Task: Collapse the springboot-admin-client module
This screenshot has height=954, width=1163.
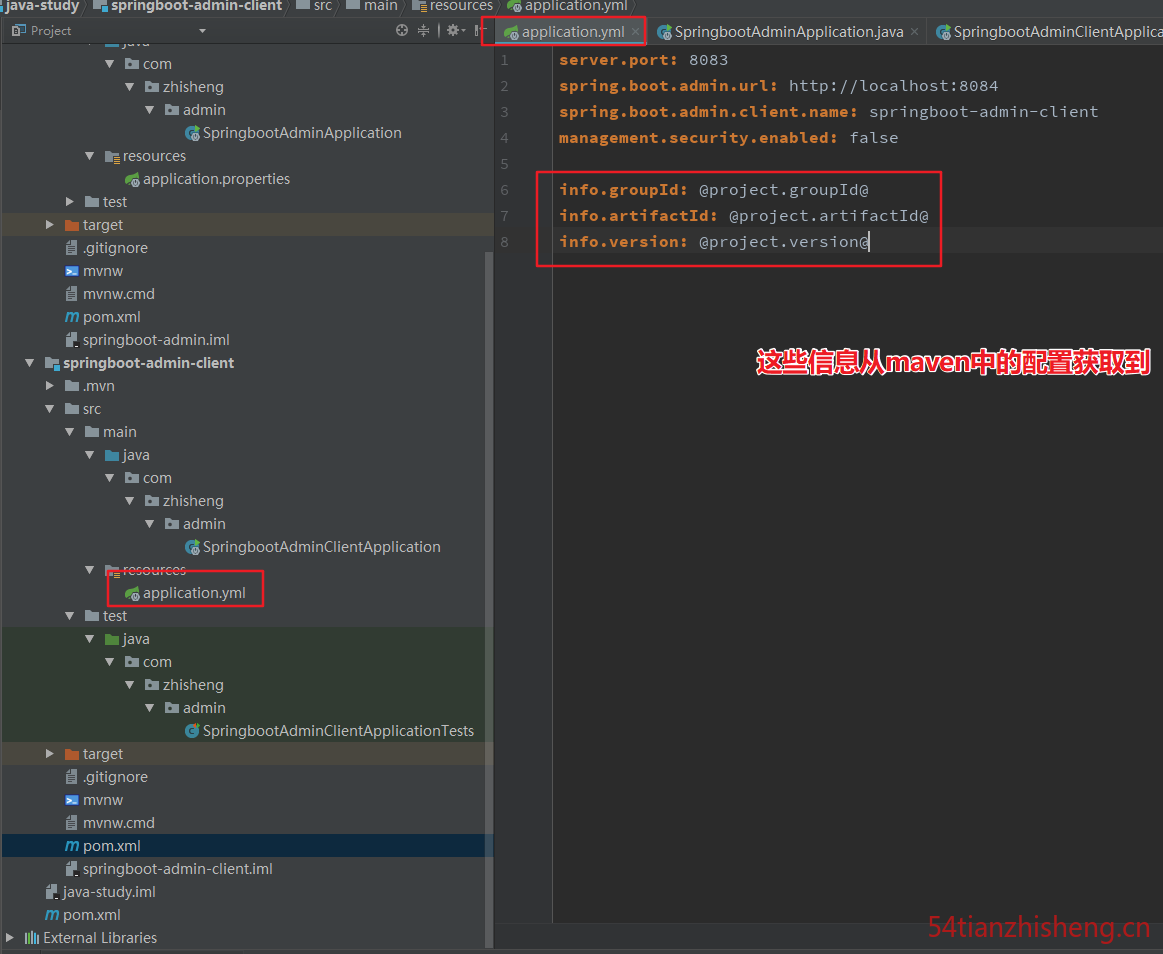Action: point(30,363)
